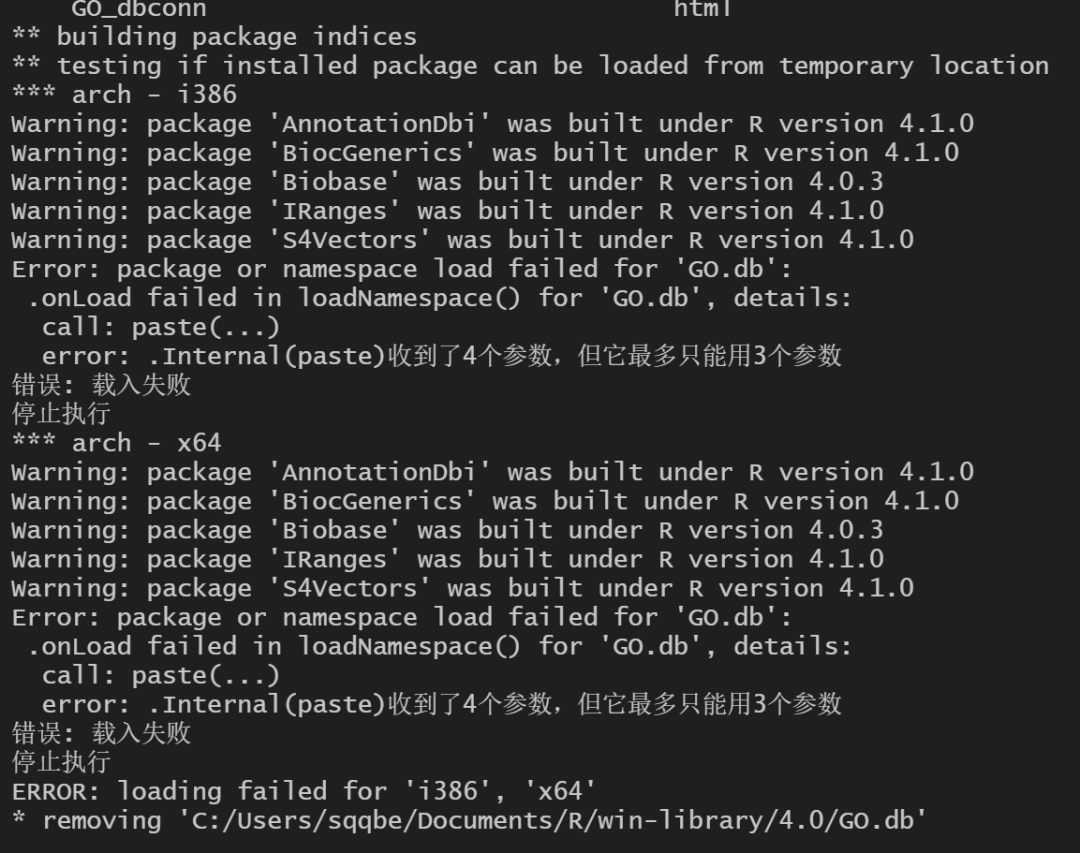The image size is (1080, 853).
Task: Click 'ERROR: loading failed for i386, x64' line
Action: (304, 791)
